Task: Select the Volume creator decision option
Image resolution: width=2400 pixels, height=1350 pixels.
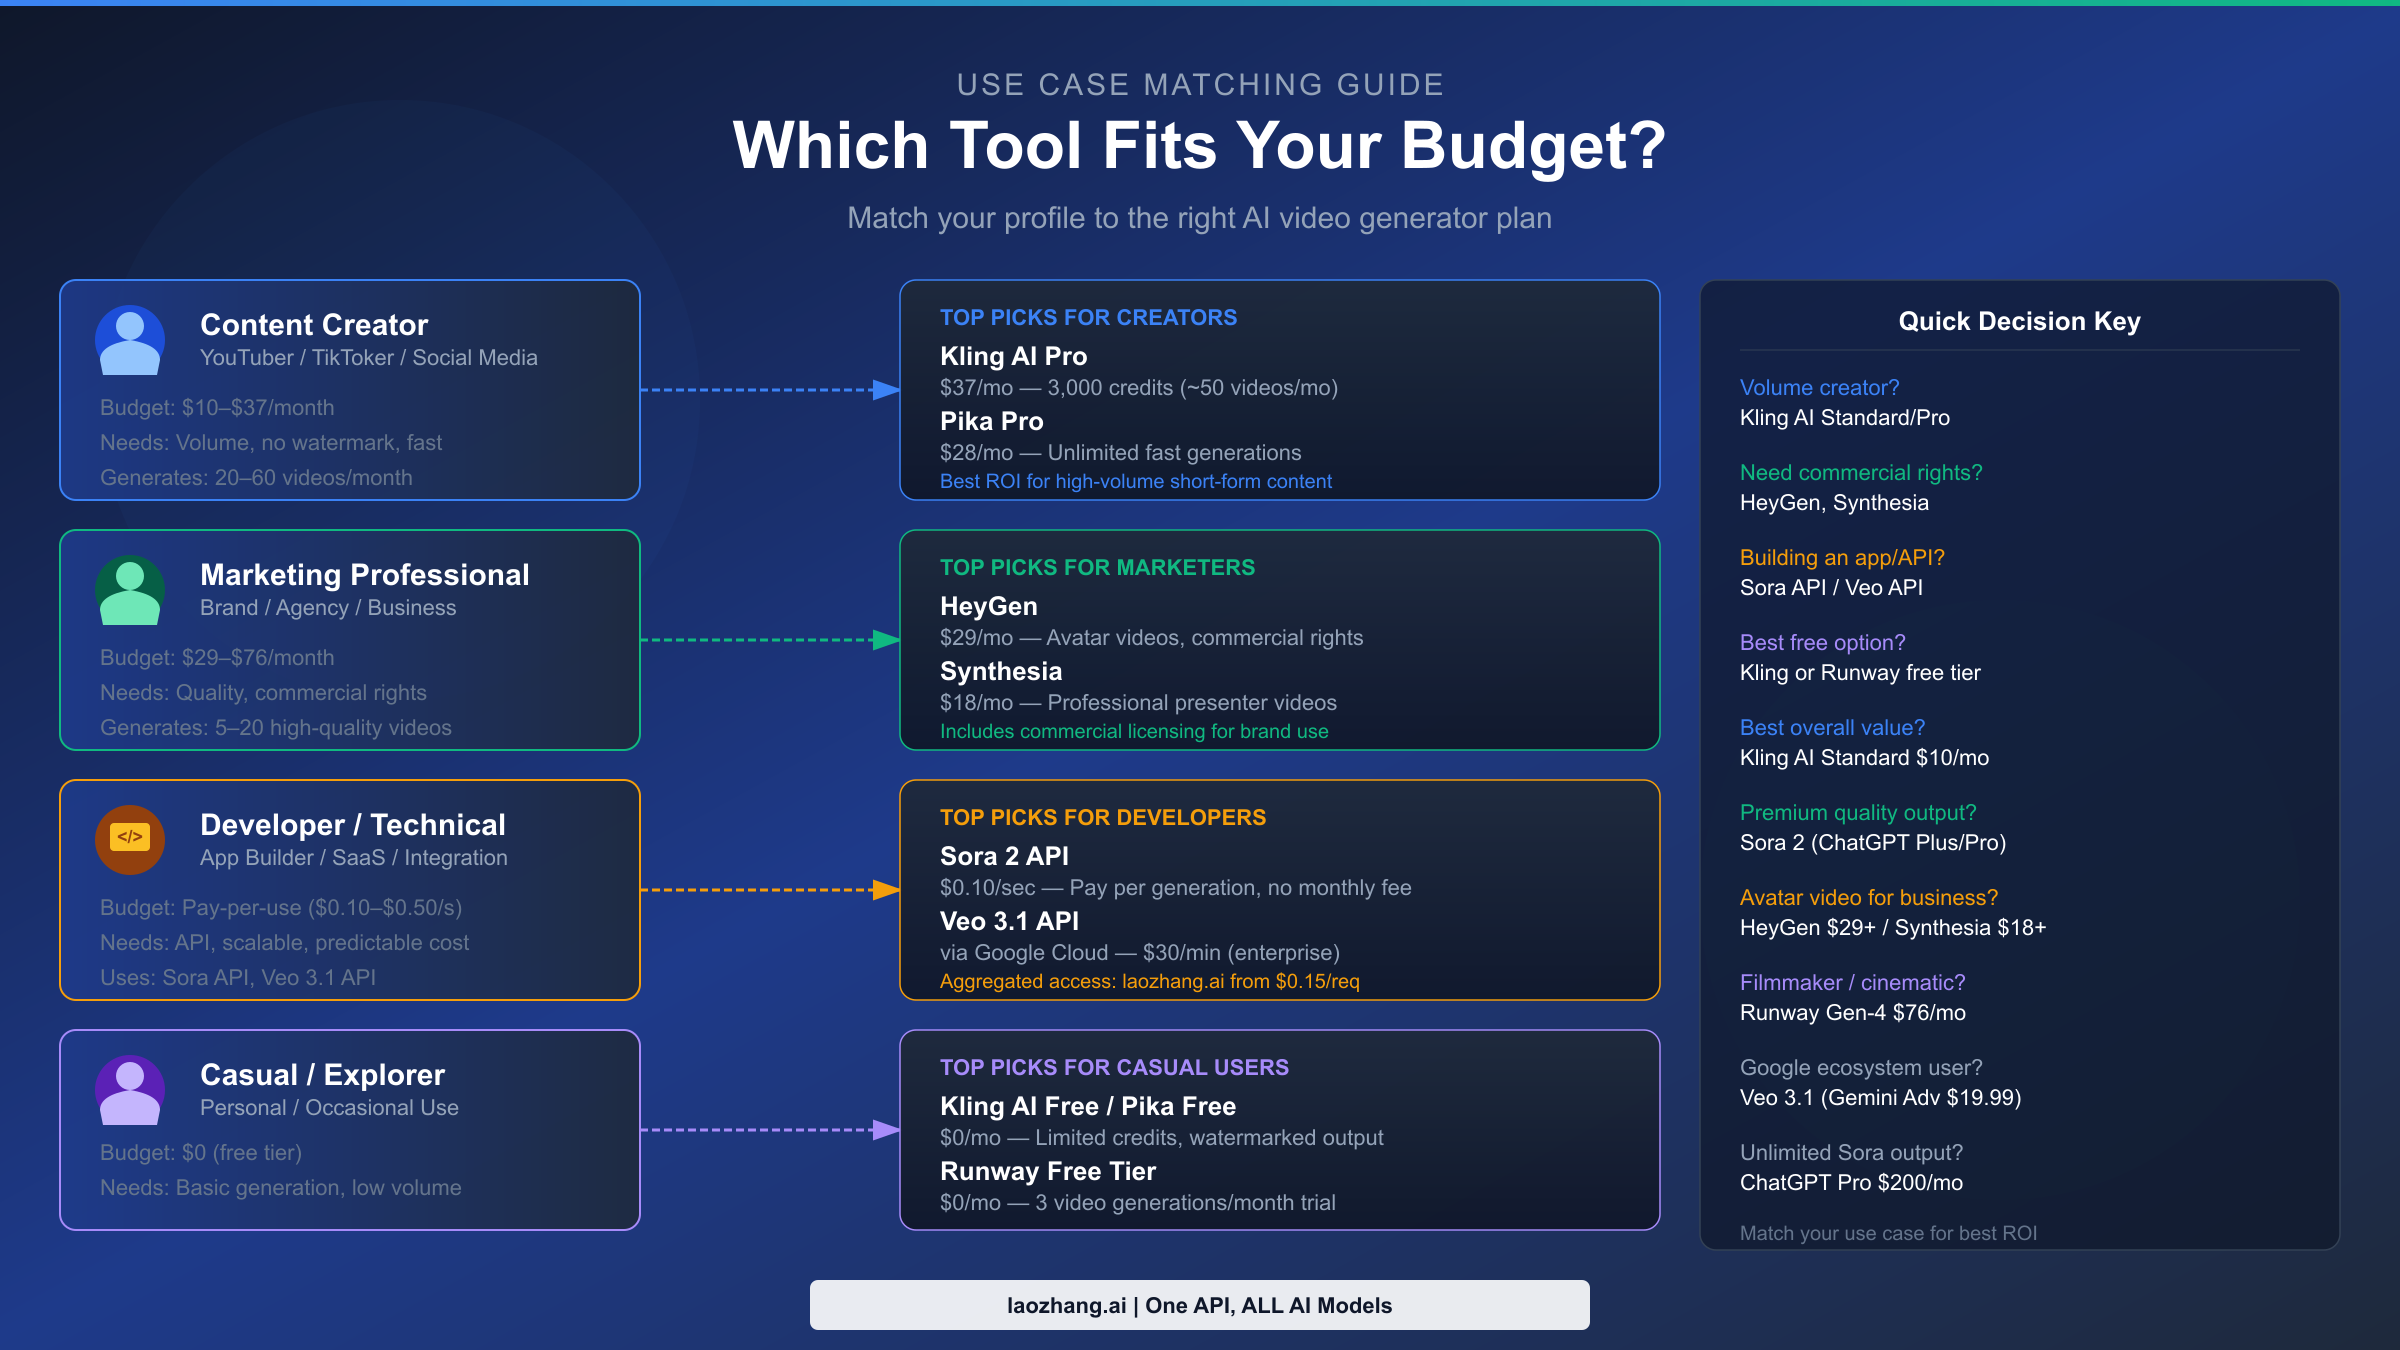Action: [1821, 387]
